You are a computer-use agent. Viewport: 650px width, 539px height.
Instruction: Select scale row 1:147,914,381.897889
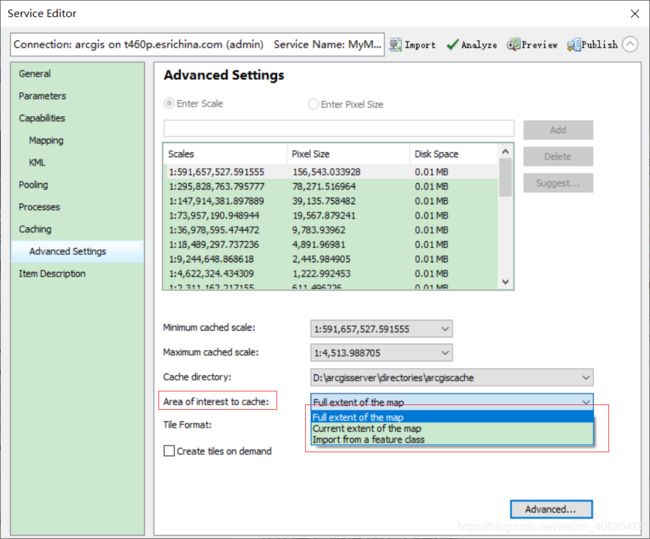click(332, 201)
